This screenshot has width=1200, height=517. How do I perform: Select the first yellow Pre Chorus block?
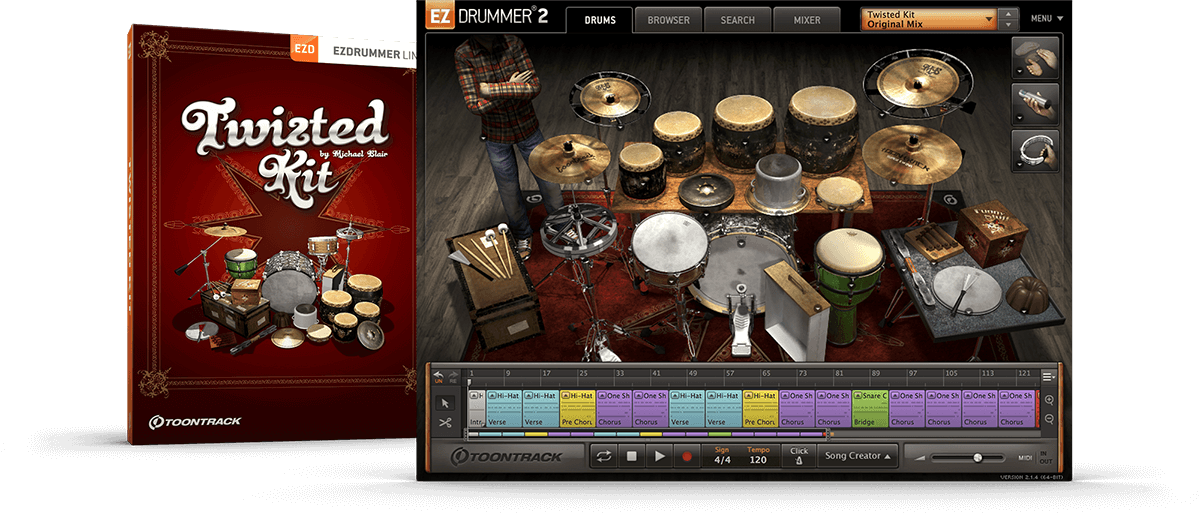coord(578,408)
